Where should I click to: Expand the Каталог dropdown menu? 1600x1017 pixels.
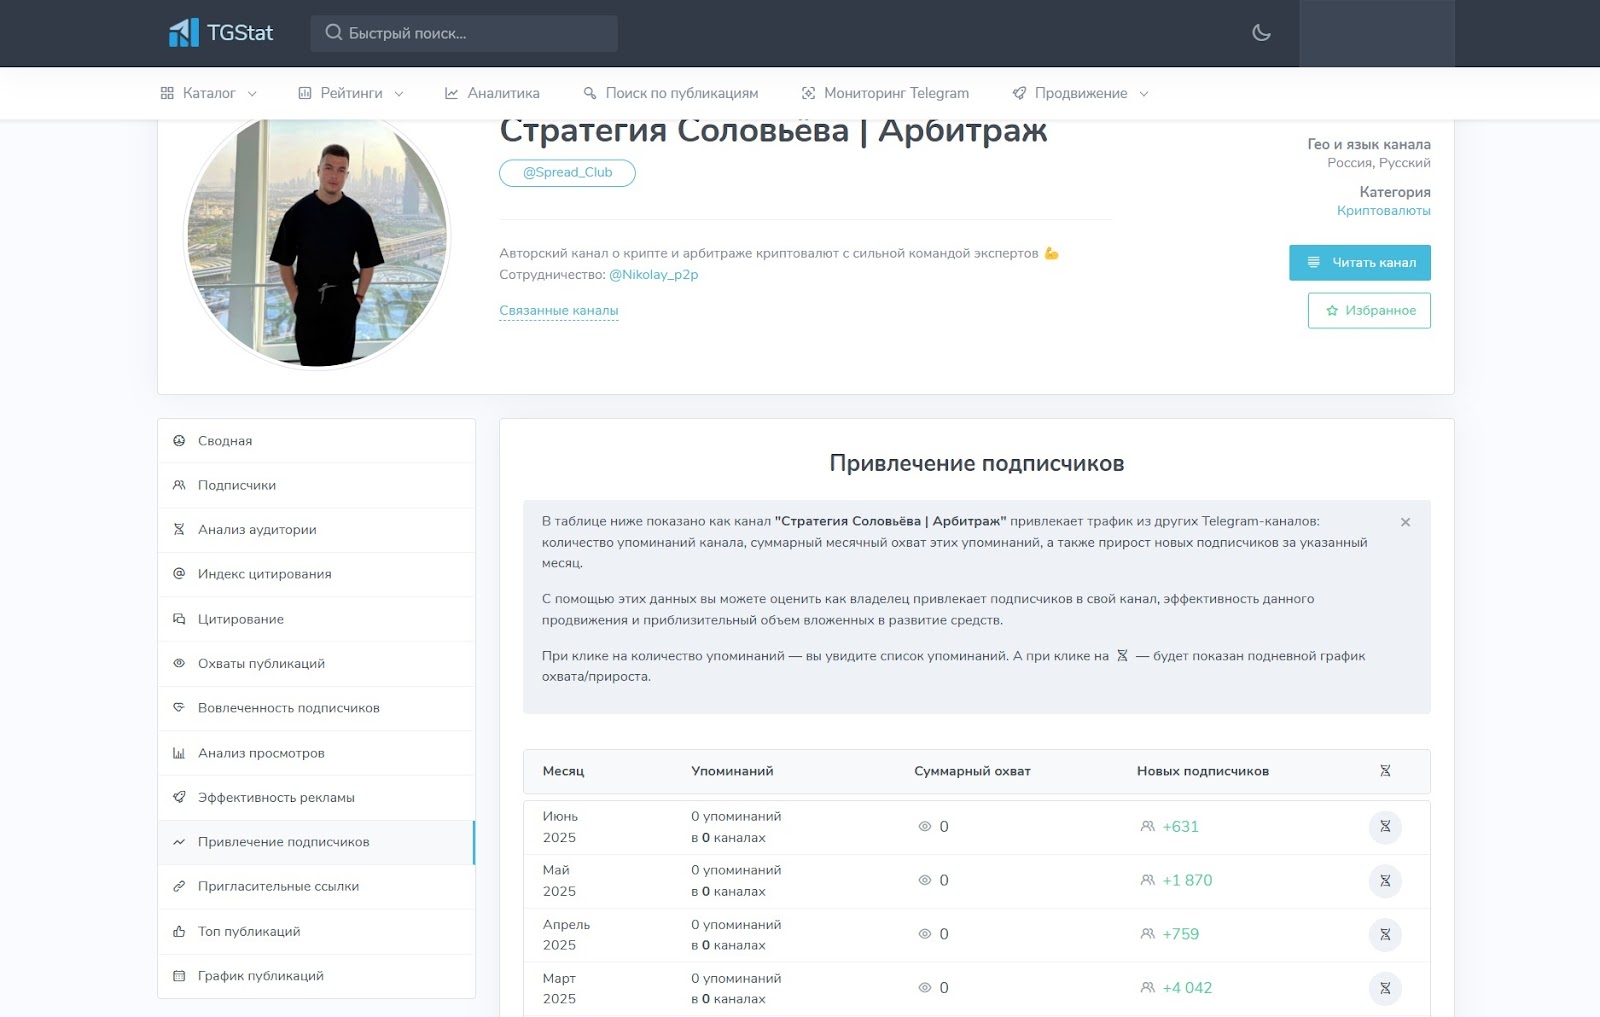pyautogui.click(x=208, y=93)
